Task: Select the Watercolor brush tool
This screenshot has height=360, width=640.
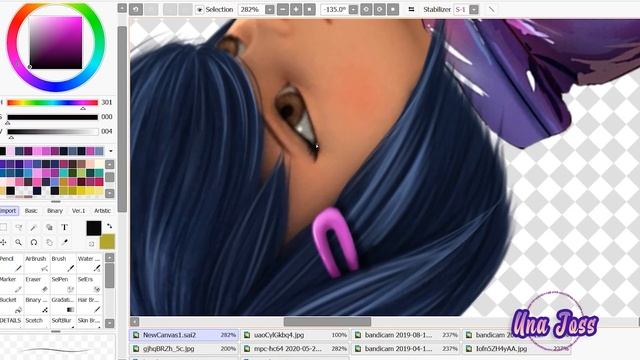Action: coord(89,264)
